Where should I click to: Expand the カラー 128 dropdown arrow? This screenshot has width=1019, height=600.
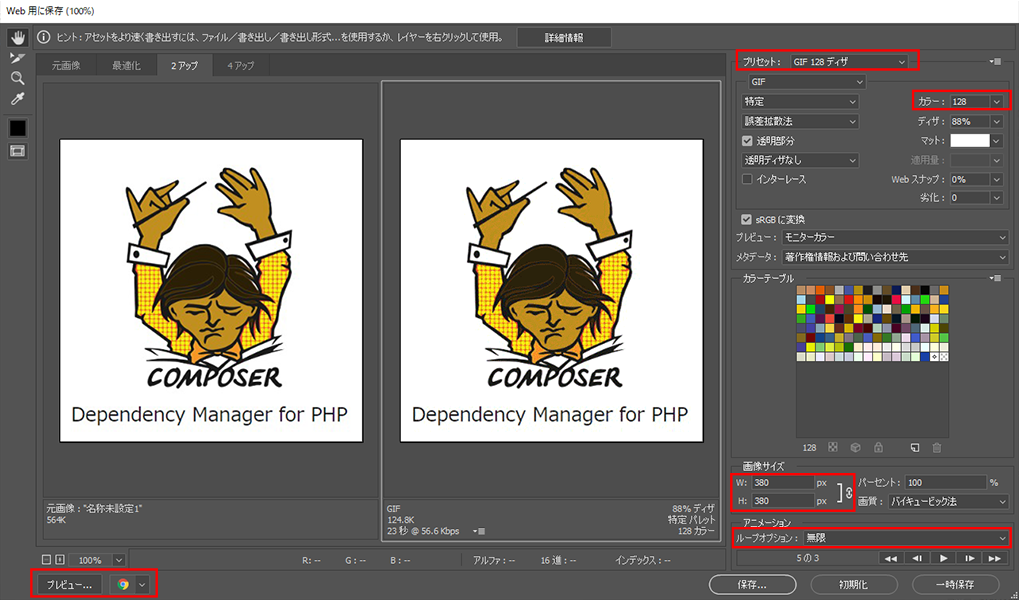pos(996,101)
